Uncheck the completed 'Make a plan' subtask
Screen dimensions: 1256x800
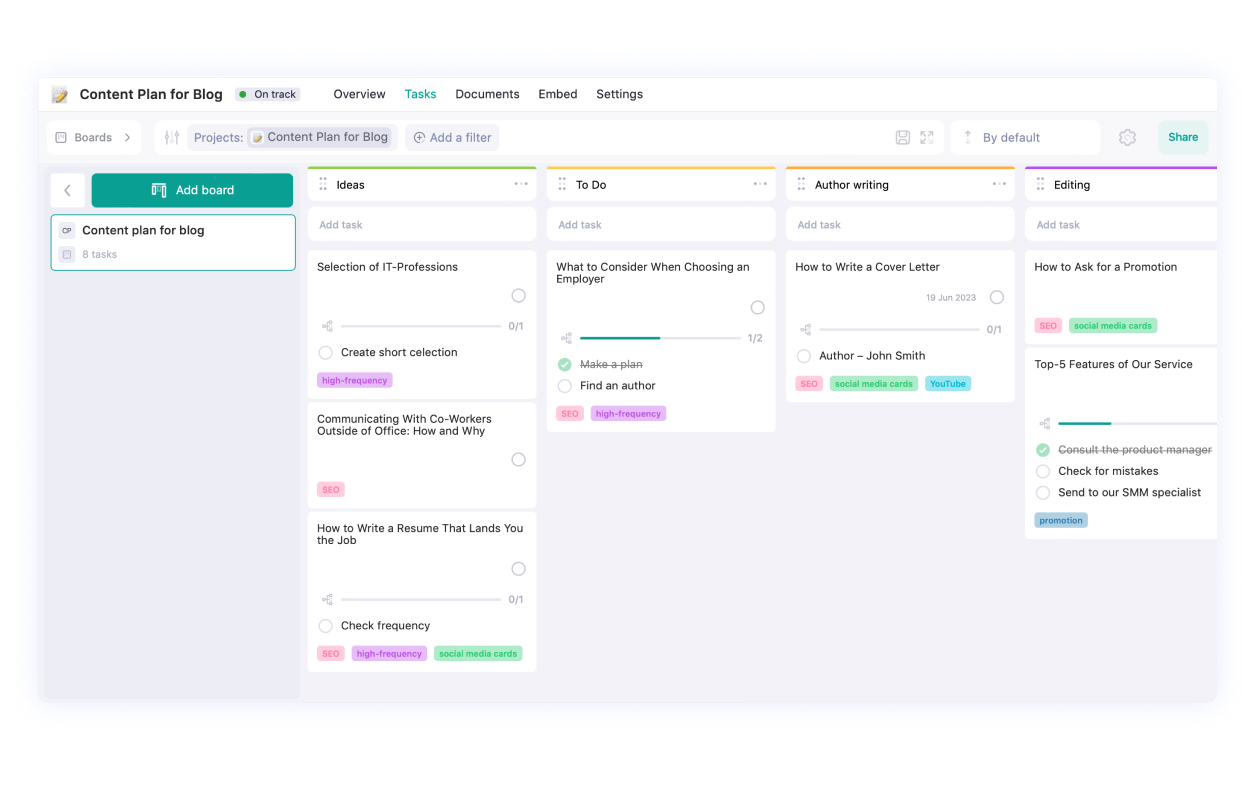pyautogui.click(x=565, y=364)
